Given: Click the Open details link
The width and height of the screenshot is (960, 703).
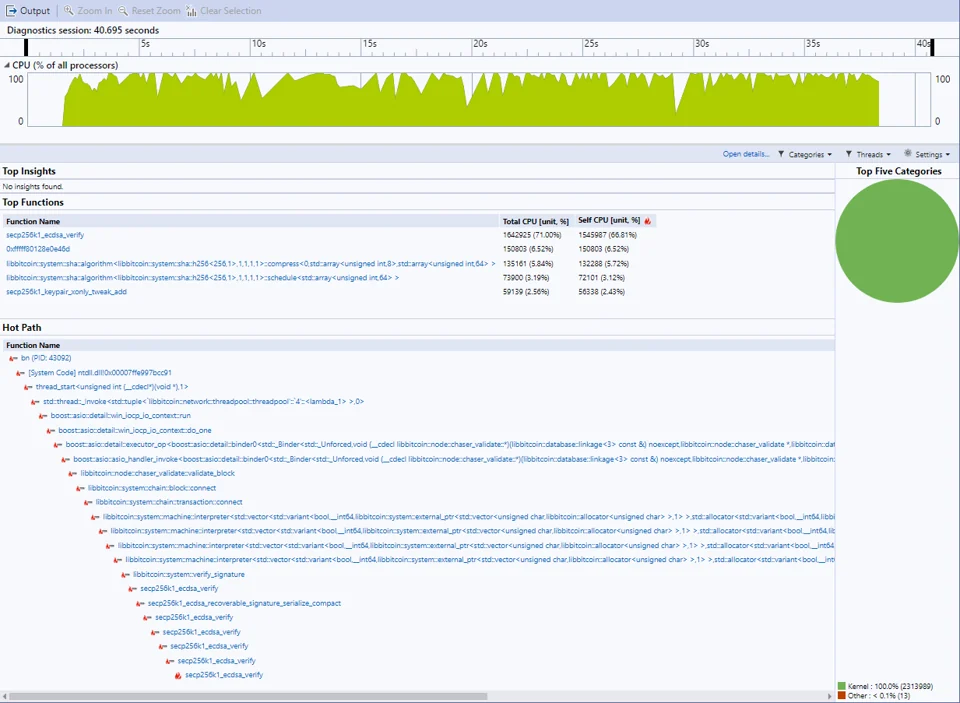Looking at the screenshot, I should 746,154.
